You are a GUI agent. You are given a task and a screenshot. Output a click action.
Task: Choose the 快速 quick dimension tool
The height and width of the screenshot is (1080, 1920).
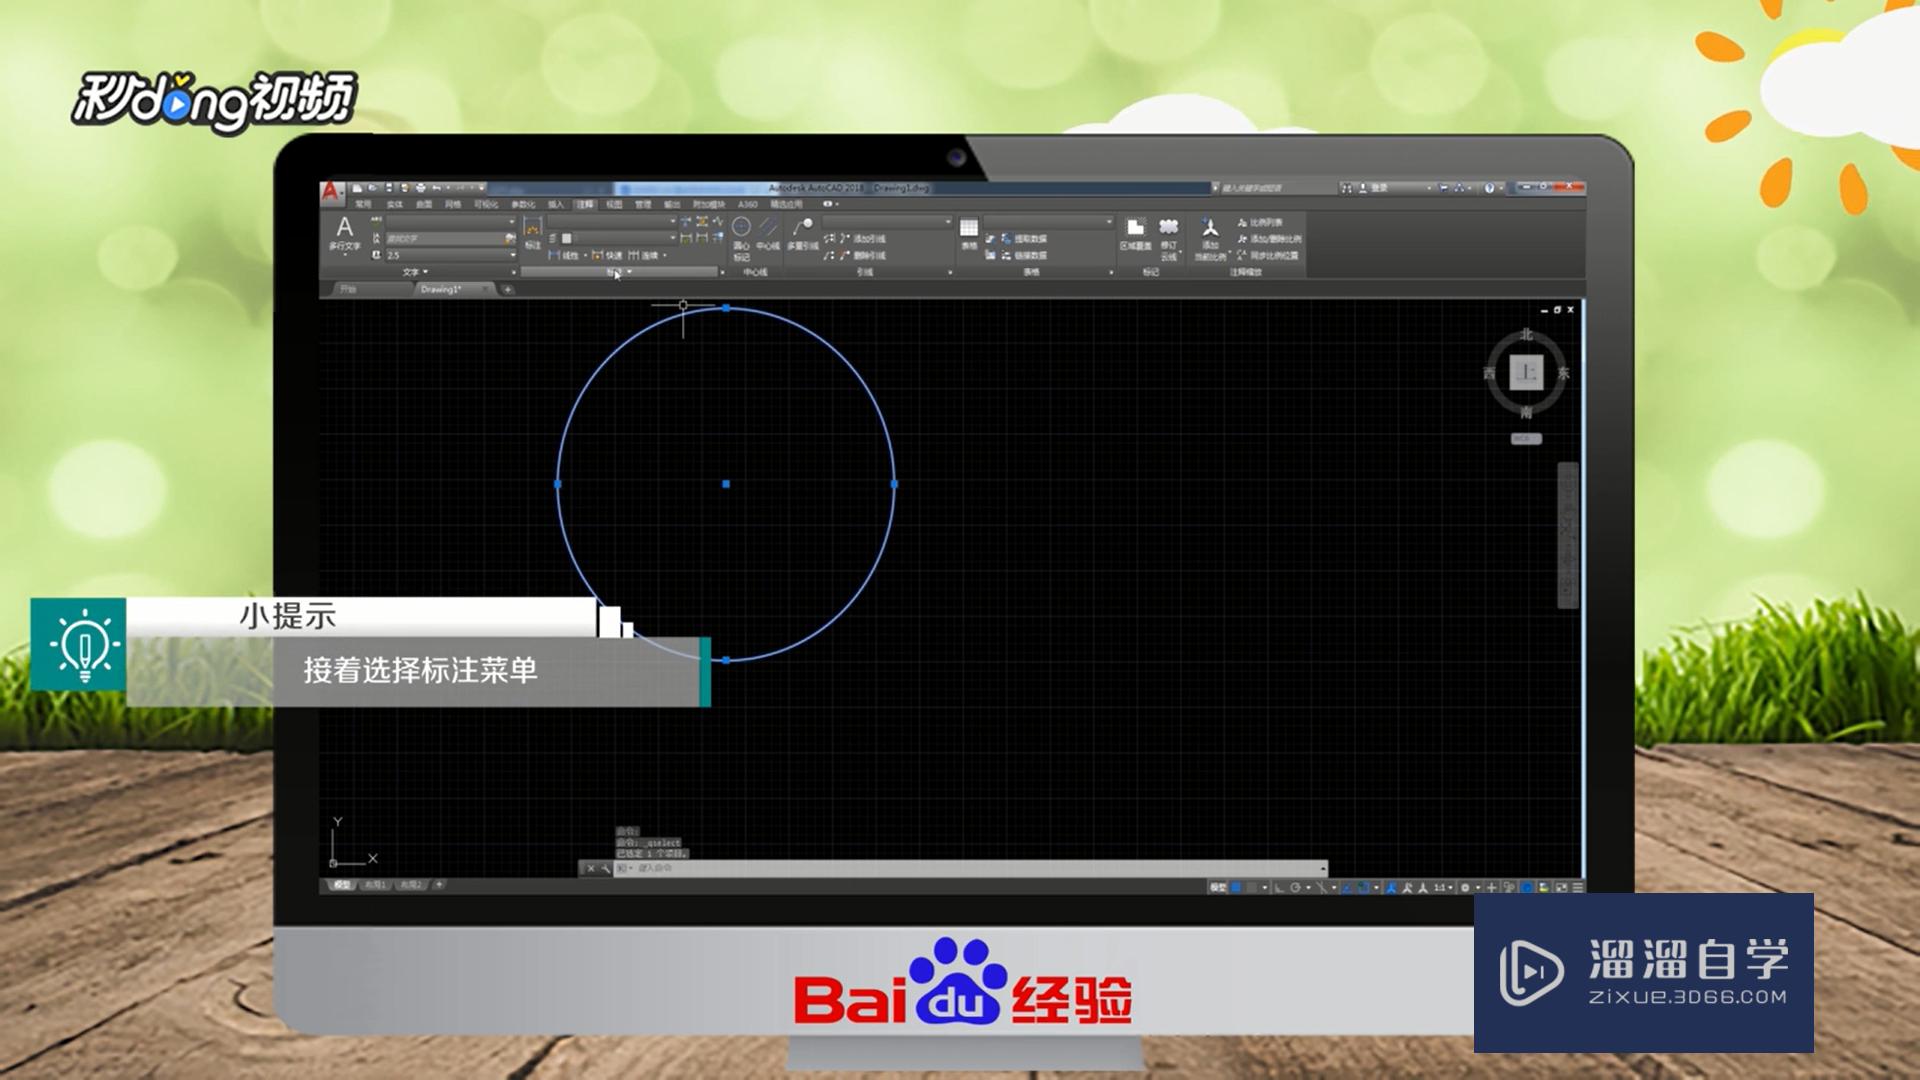(x=607, y=256)
